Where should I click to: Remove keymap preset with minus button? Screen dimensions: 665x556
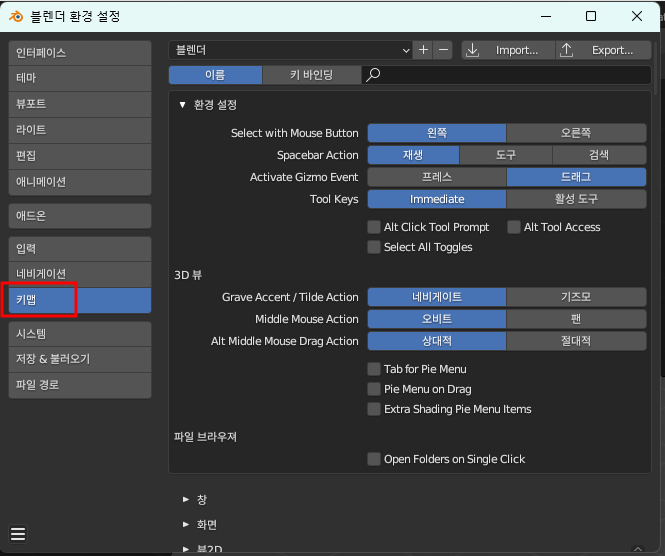[443, 50]
